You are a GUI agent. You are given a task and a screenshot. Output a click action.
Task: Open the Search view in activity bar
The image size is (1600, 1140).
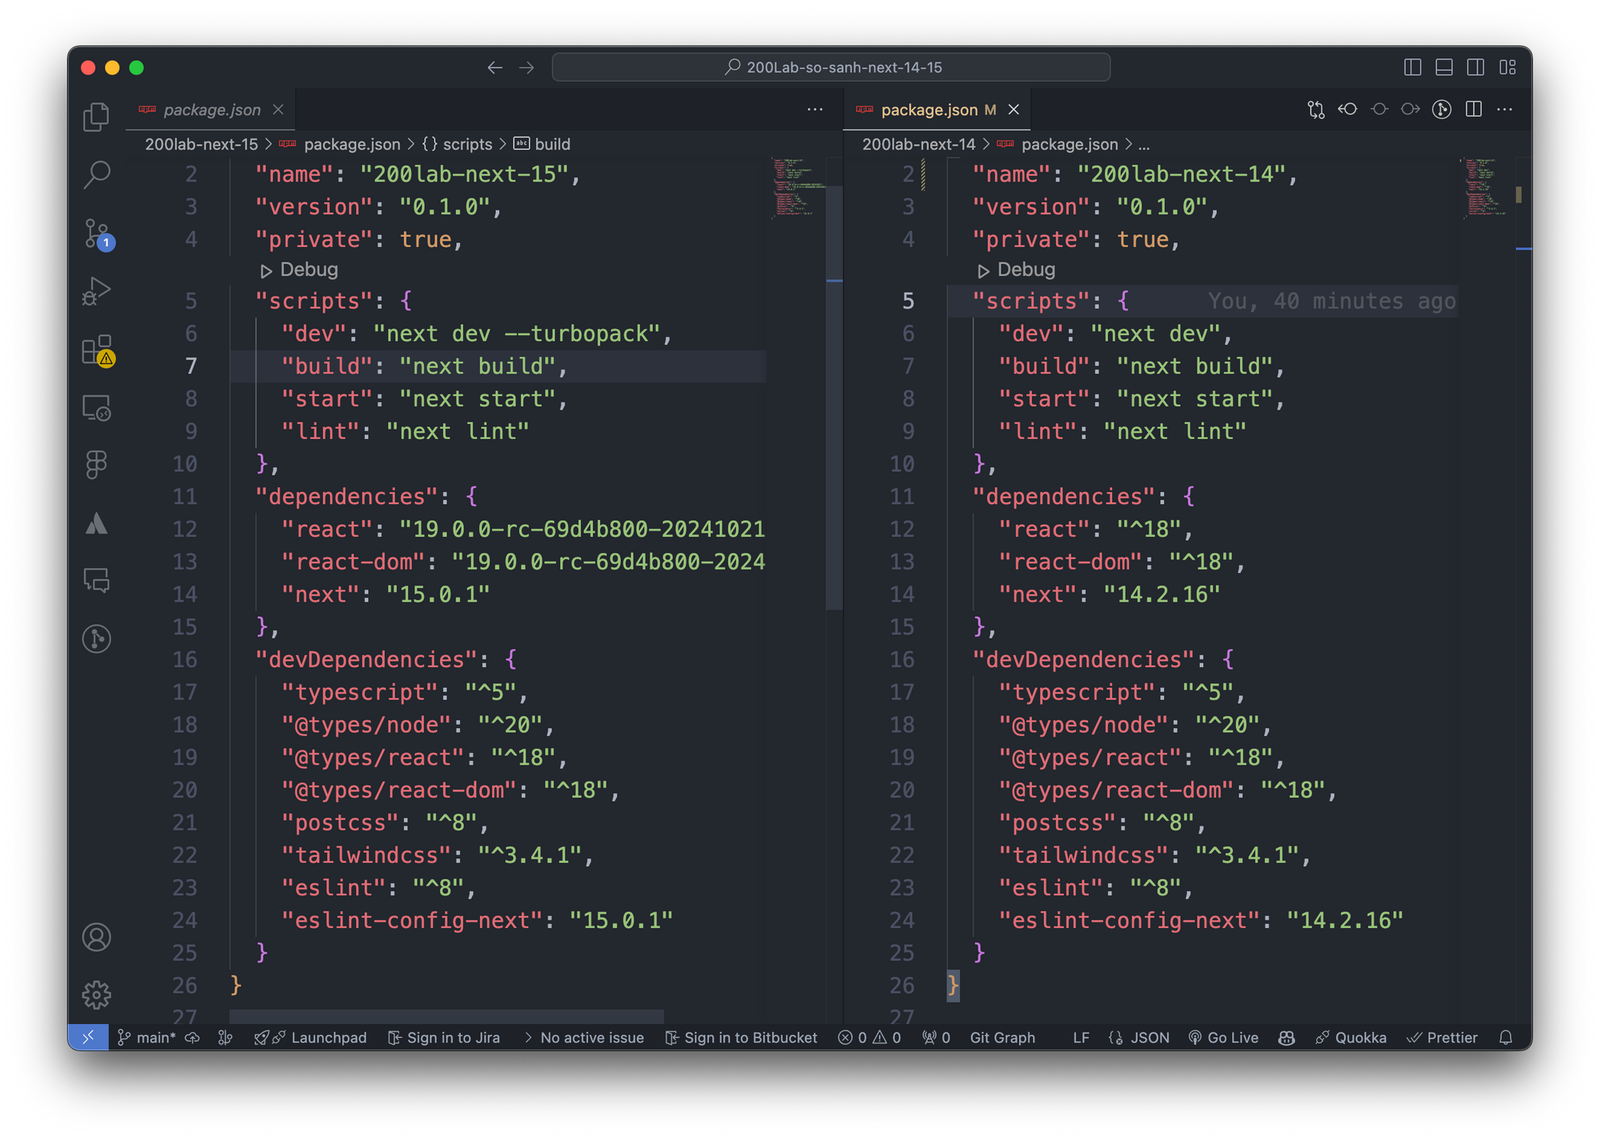click(x=96, y=175)
